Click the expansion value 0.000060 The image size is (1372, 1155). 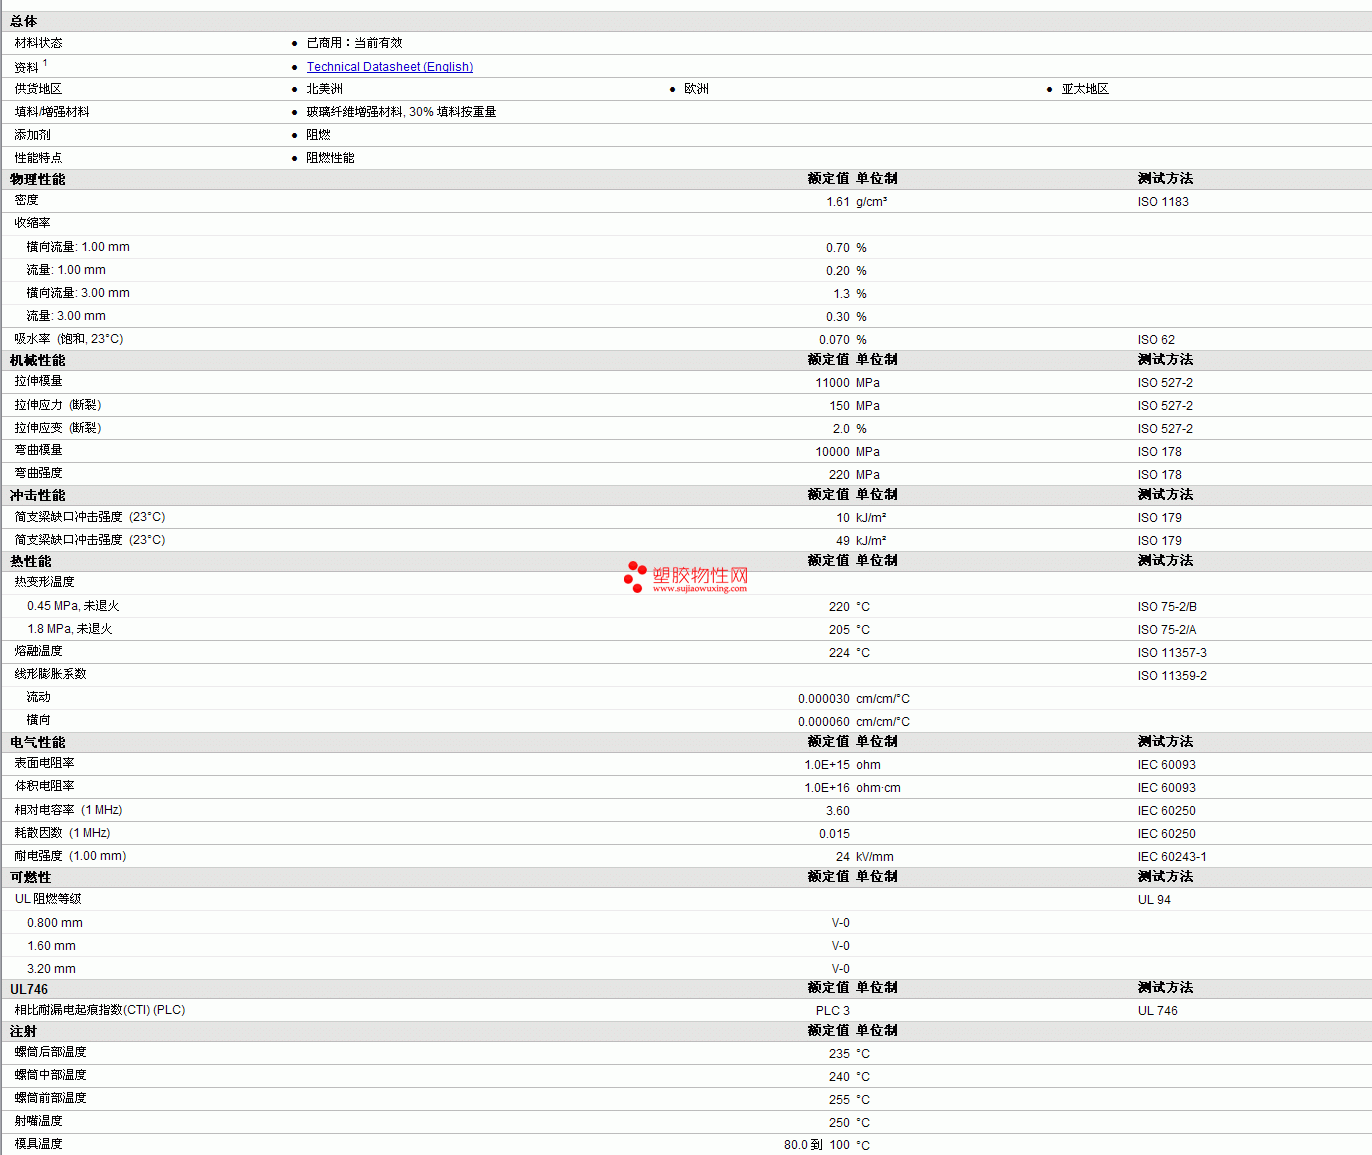point(824,722)
